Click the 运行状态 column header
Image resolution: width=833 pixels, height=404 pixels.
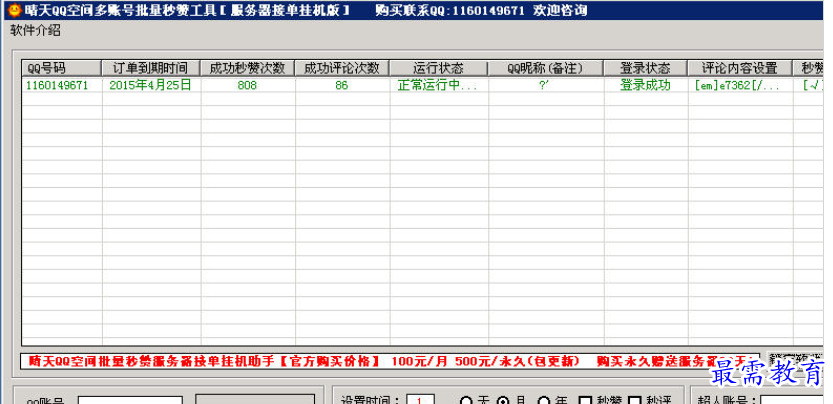pyautogui.click(x=439, y=68)
